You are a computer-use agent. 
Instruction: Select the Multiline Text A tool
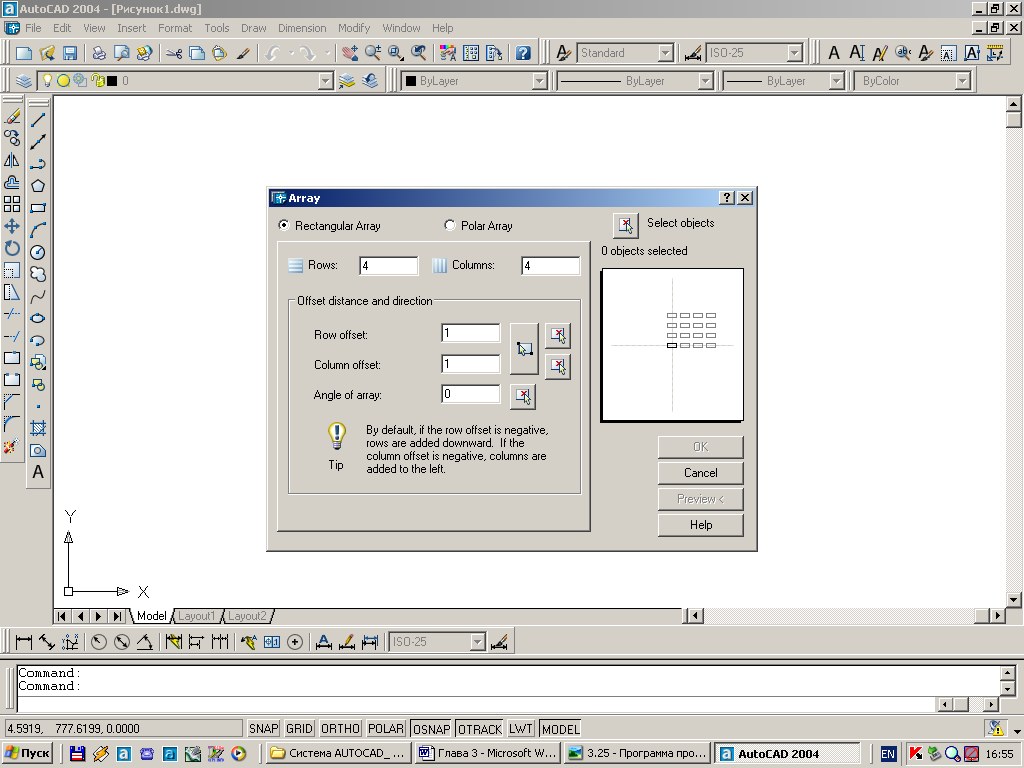[x=38, y=472]
